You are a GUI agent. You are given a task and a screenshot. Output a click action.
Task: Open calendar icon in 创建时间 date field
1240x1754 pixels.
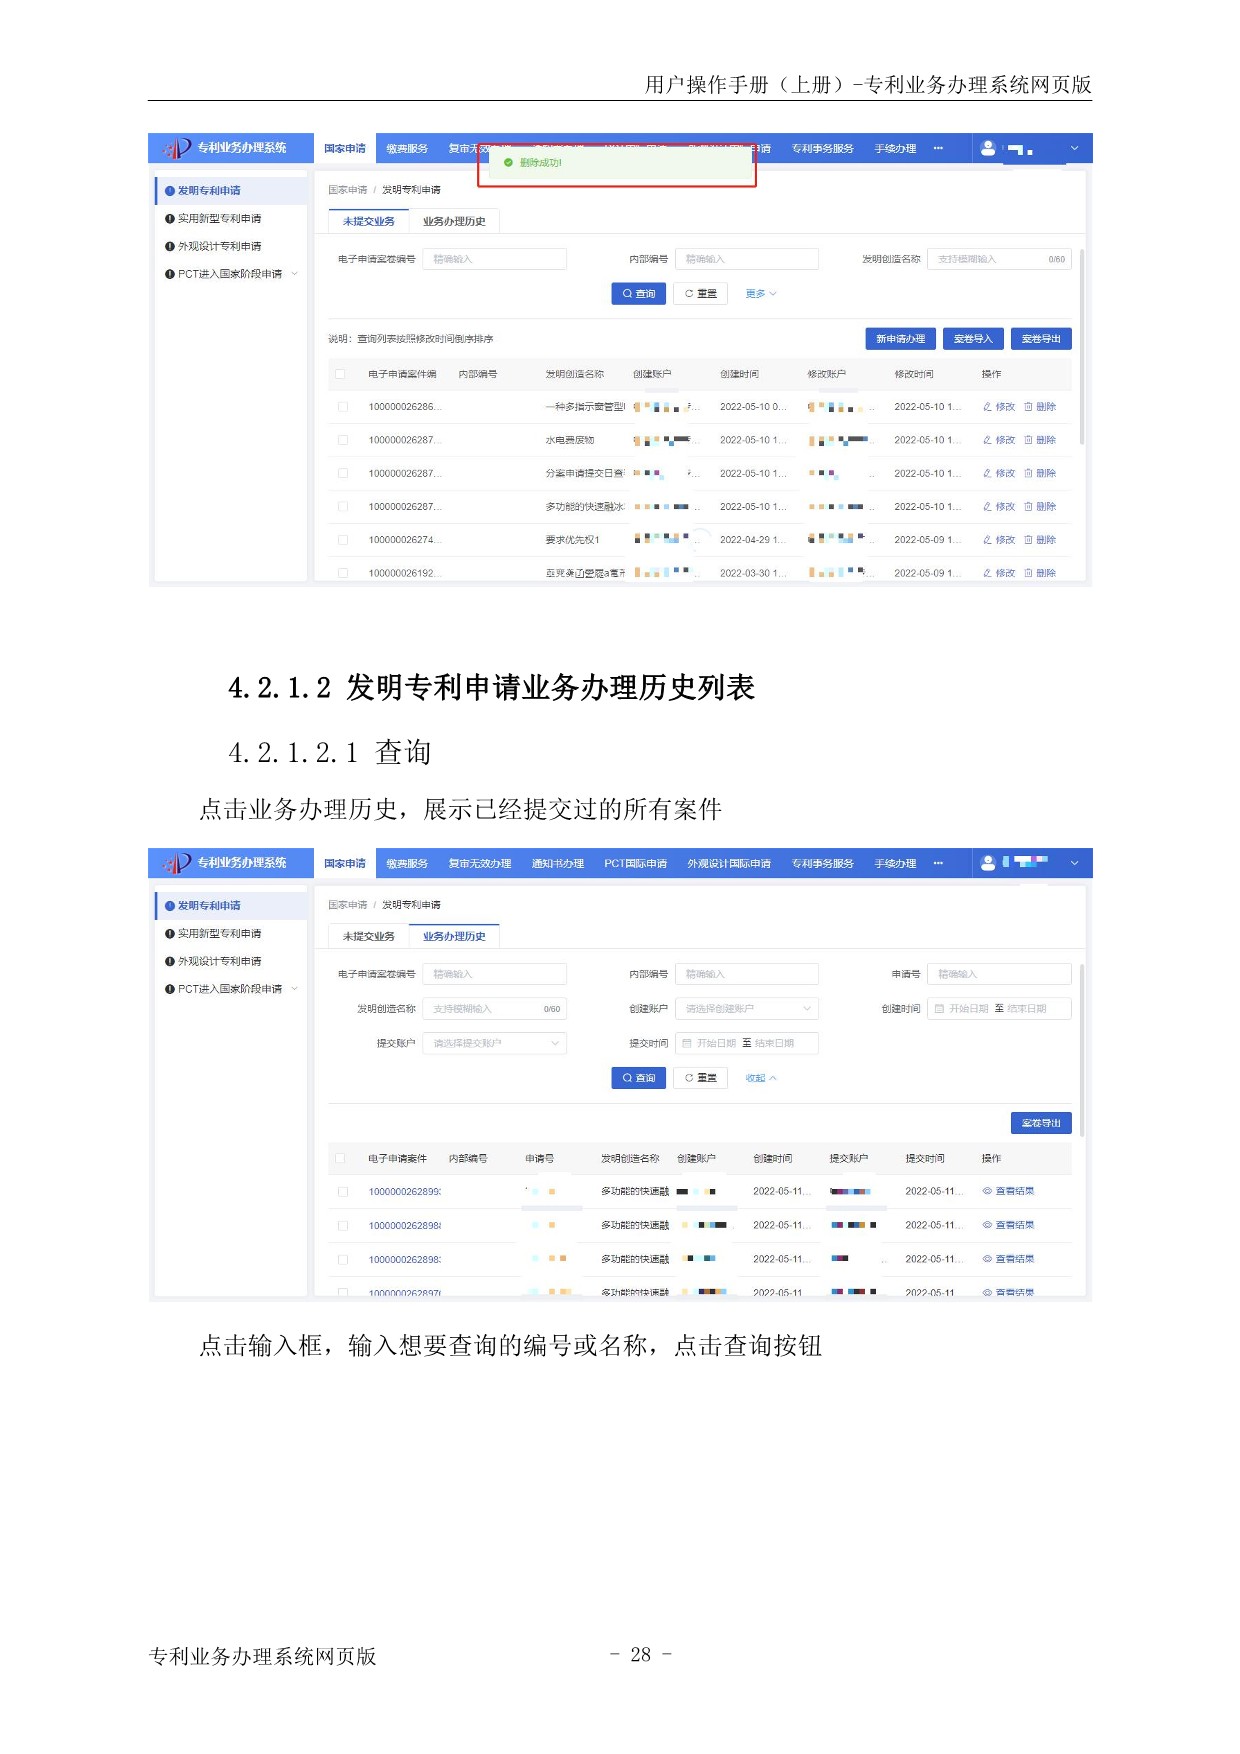point(939,1009)
